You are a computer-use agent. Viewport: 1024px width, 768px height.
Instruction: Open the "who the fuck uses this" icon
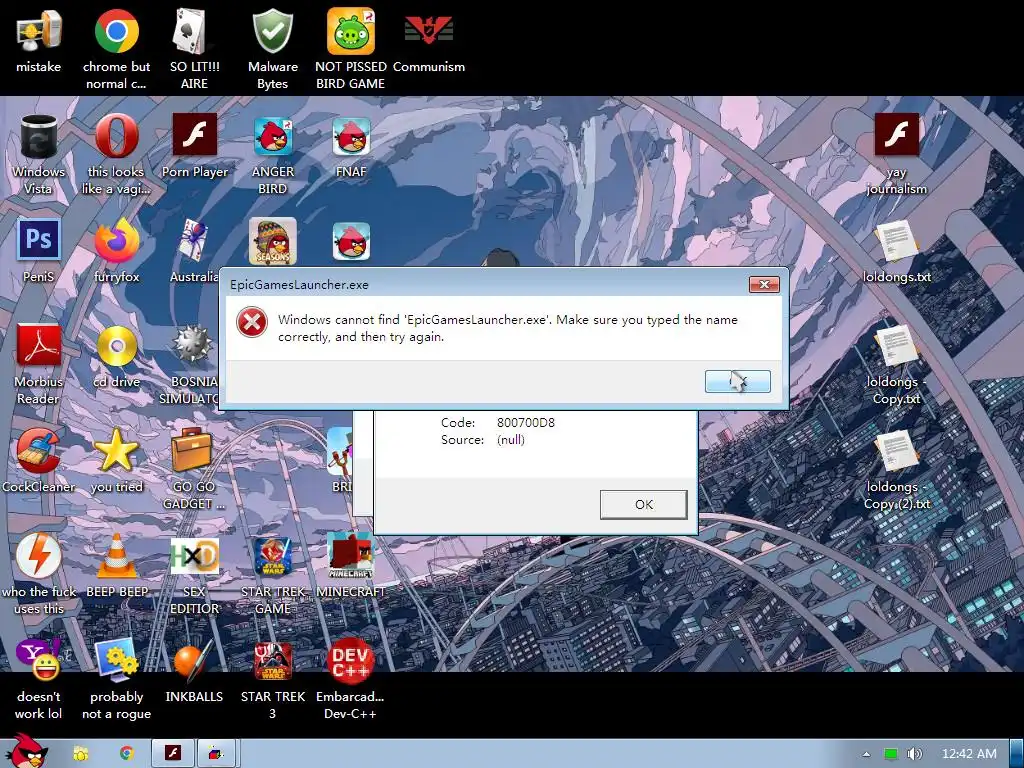[x=39, y=556]
